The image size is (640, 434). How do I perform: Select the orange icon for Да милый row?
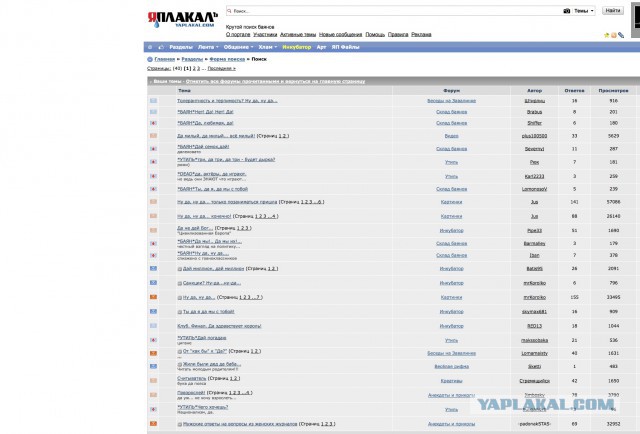[x=153, y=136]
